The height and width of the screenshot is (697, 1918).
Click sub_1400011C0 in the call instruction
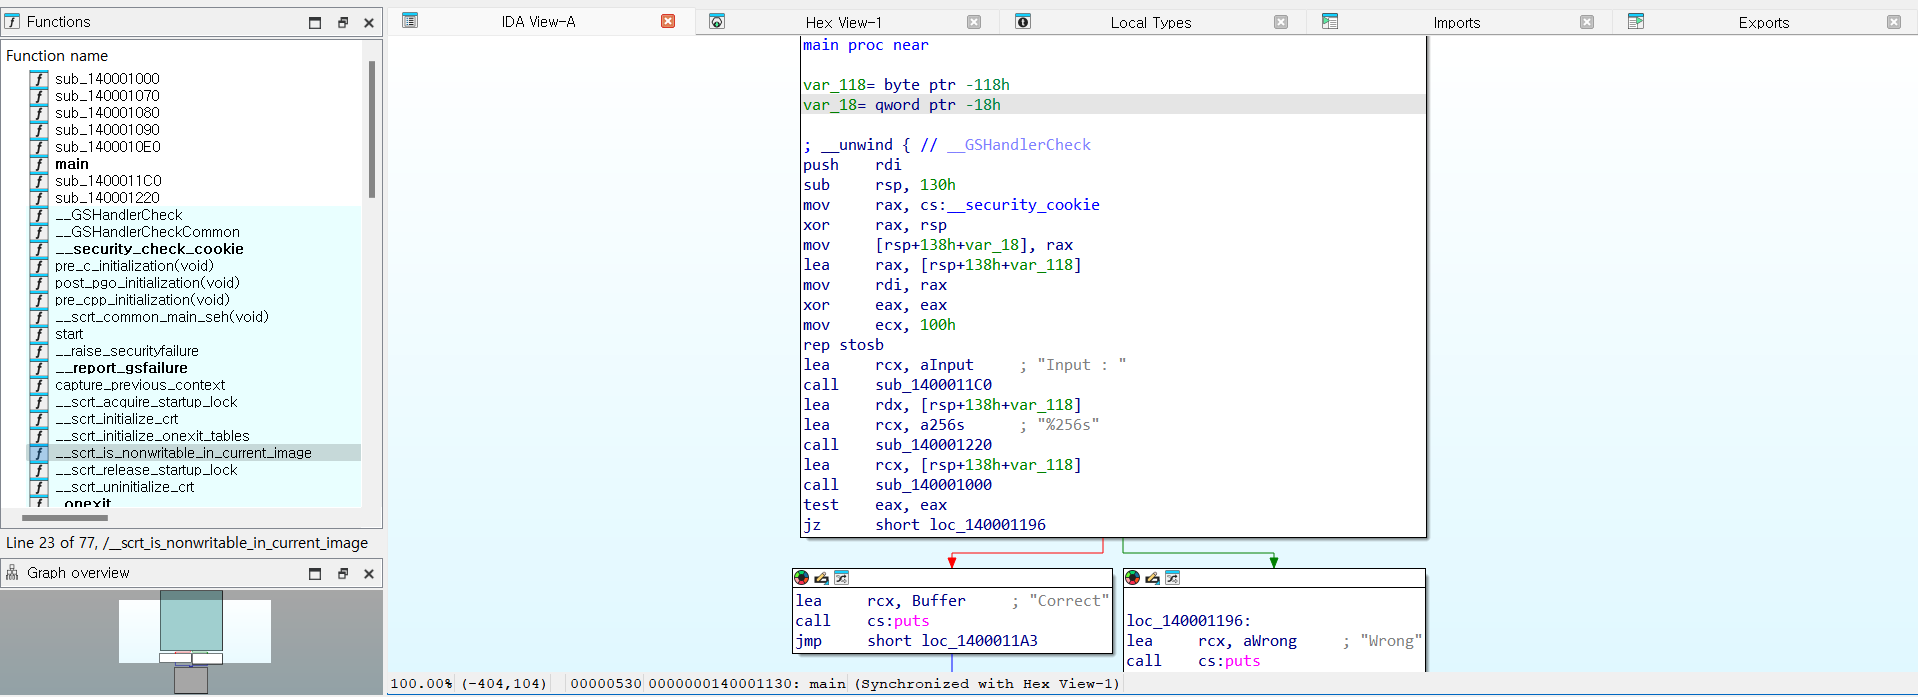coord(933,385)
